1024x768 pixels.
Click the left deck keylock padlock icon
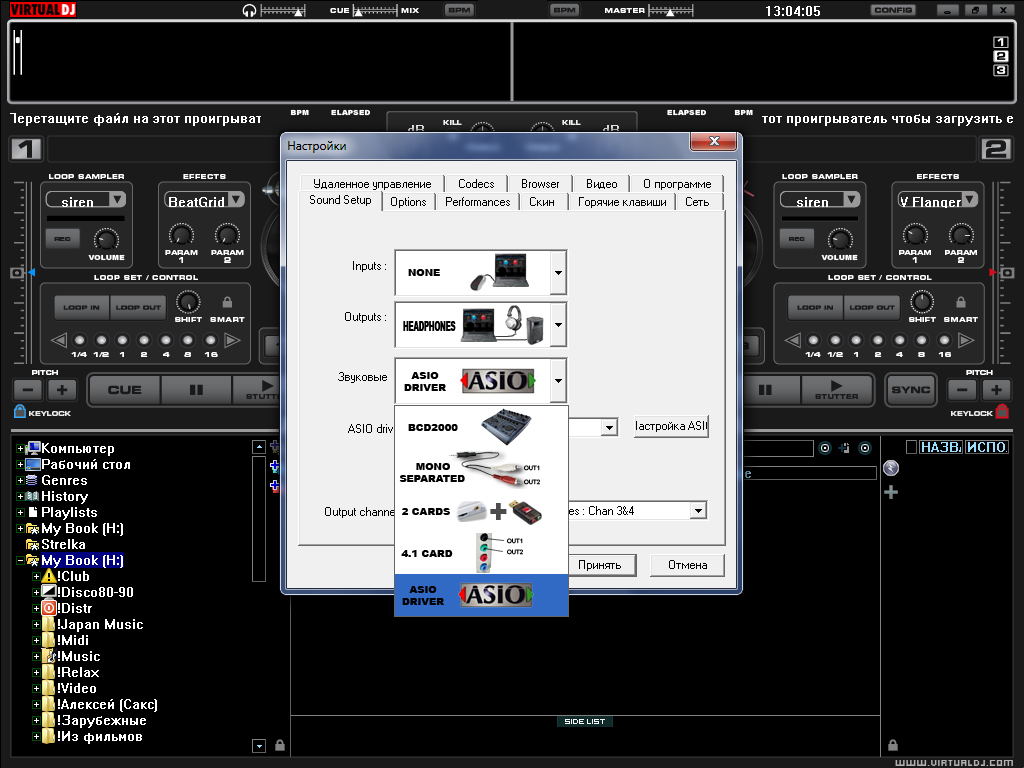20,411
